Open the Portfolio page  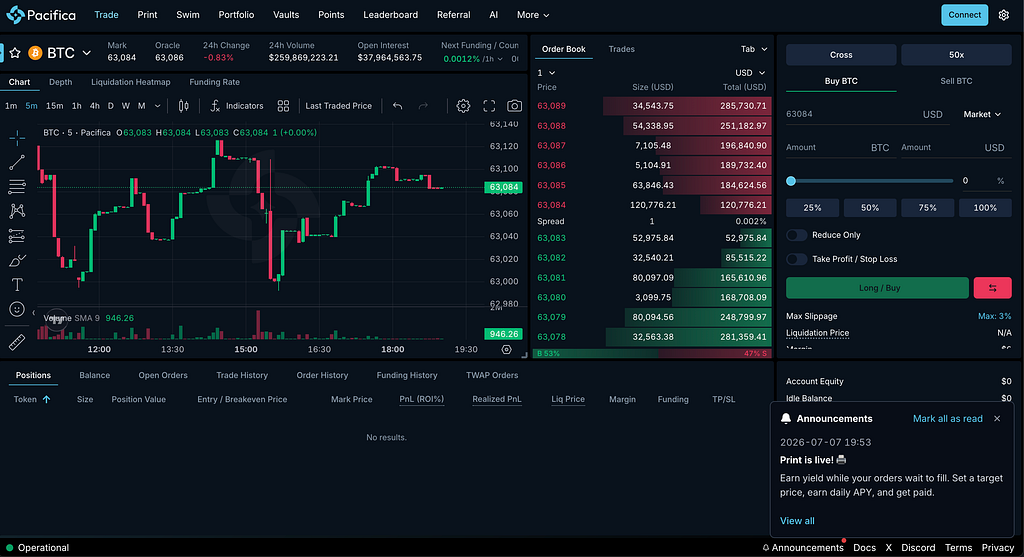click(x=236, y=14)
